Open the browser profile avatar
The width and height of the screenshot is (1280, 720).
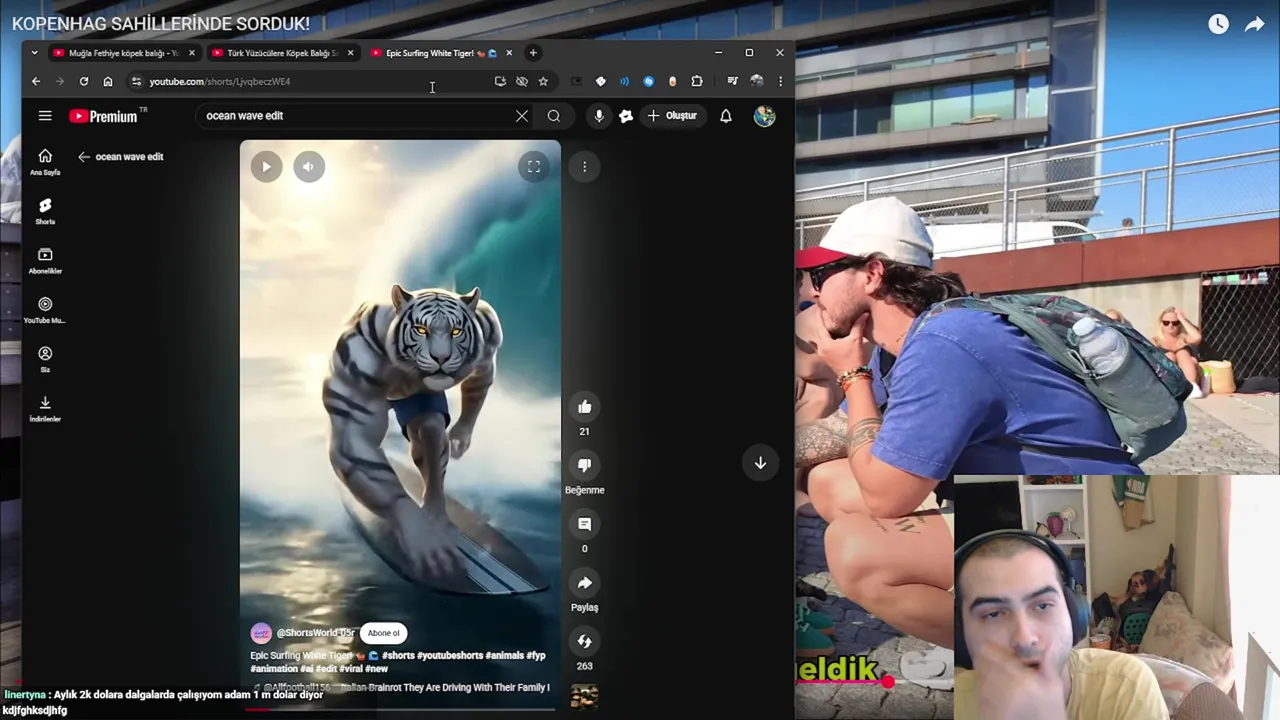pyautogui.click(x=756, y=82)
